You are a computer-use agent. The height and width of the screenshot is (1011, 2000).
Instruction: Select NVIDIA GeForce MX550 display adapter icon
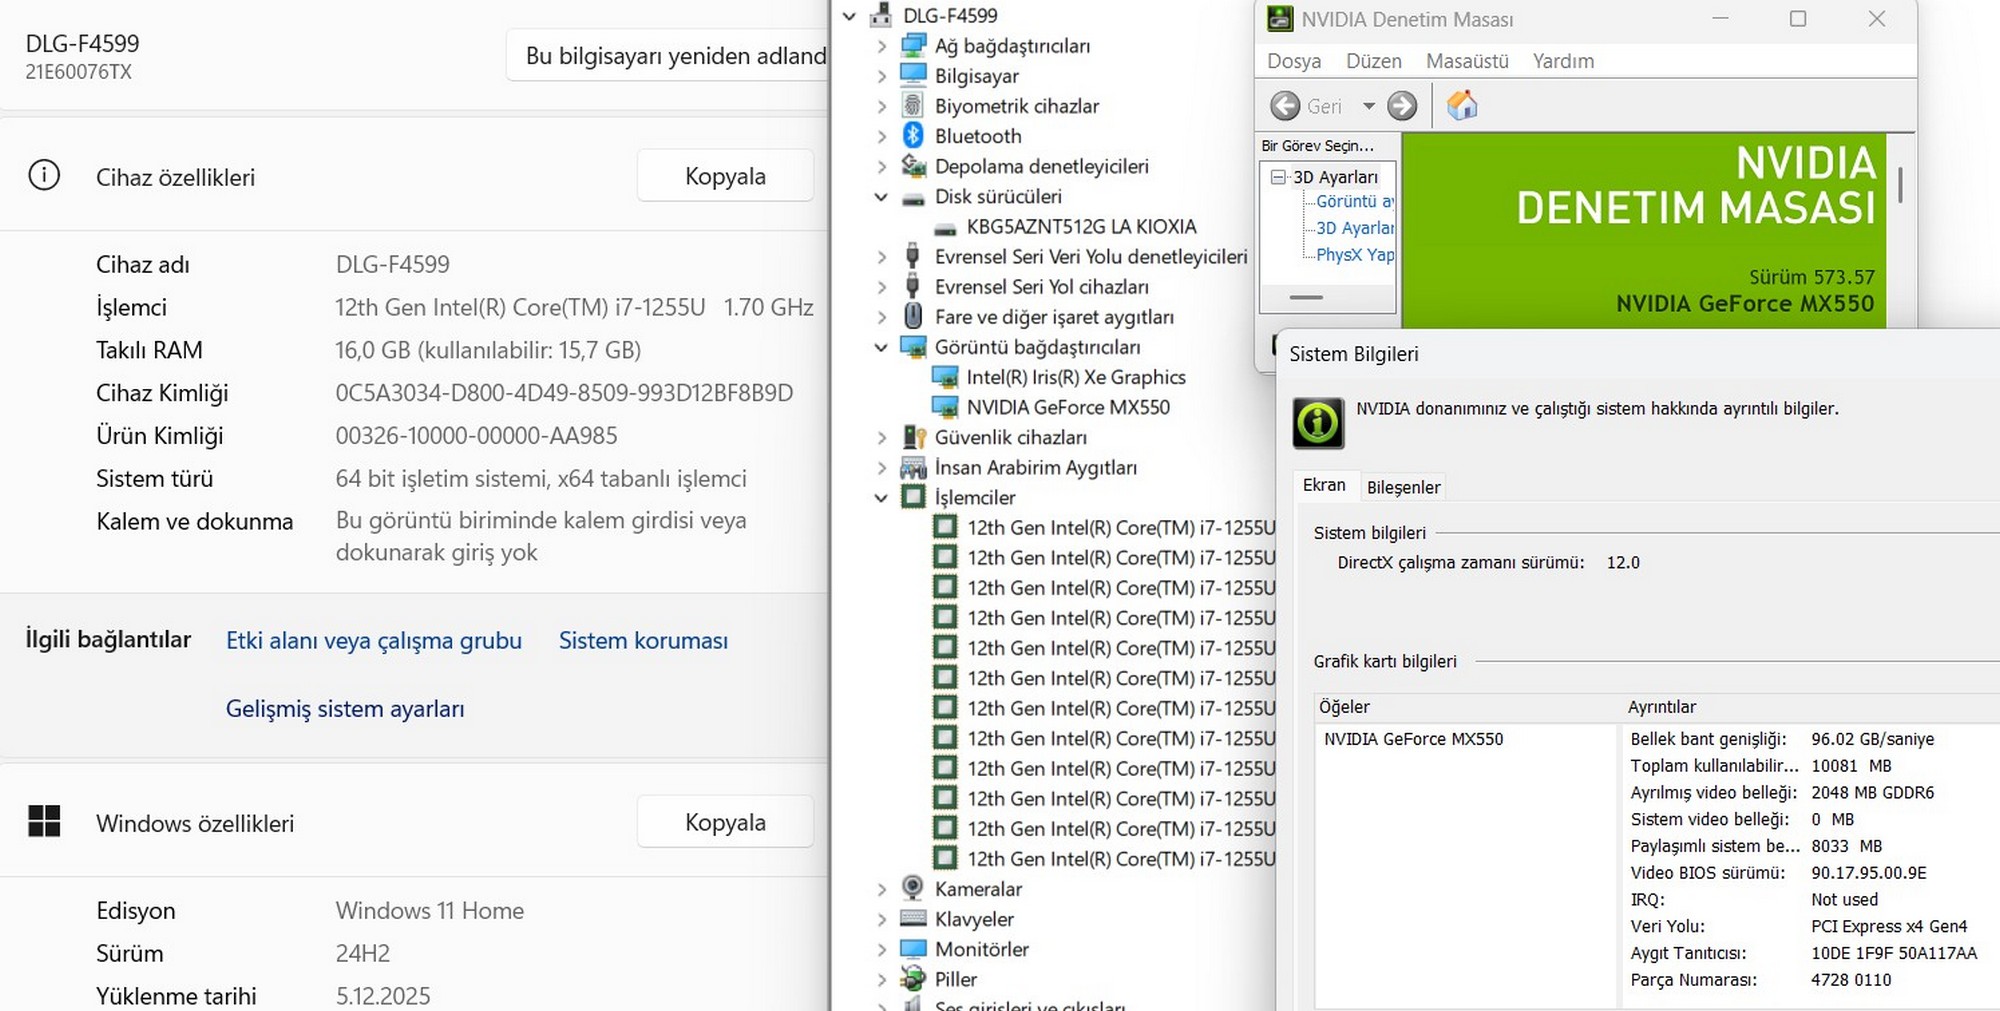tap(944, 407)
